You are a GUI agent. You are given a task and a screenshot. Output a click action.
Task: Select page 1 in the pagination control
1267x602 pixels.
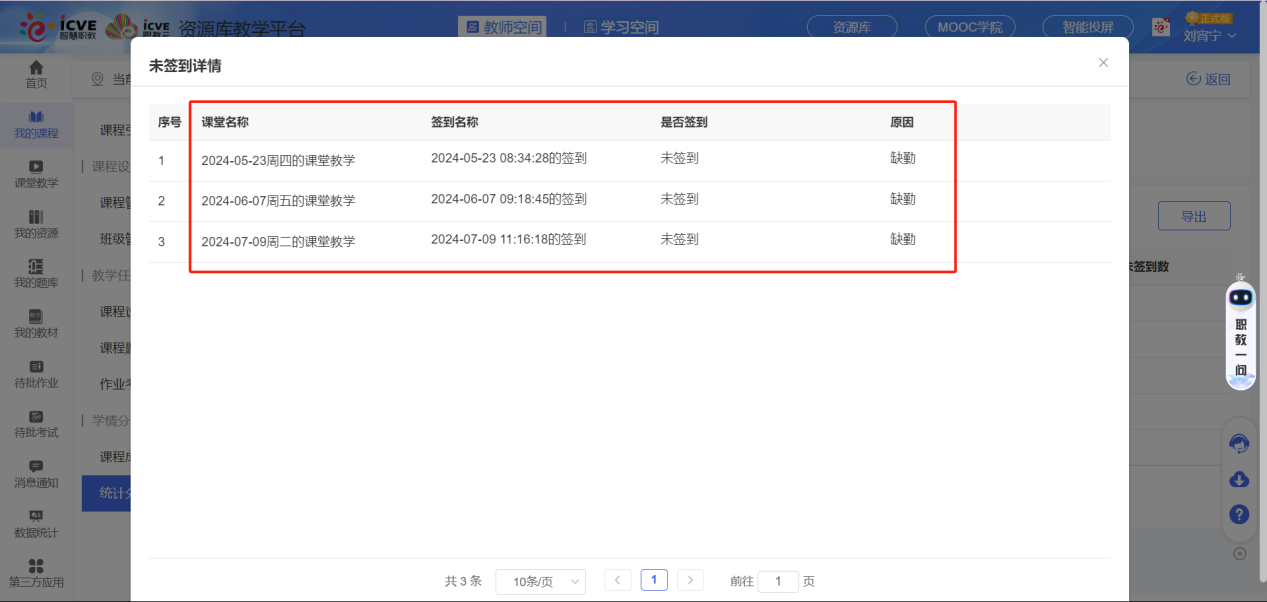(654, 580)
